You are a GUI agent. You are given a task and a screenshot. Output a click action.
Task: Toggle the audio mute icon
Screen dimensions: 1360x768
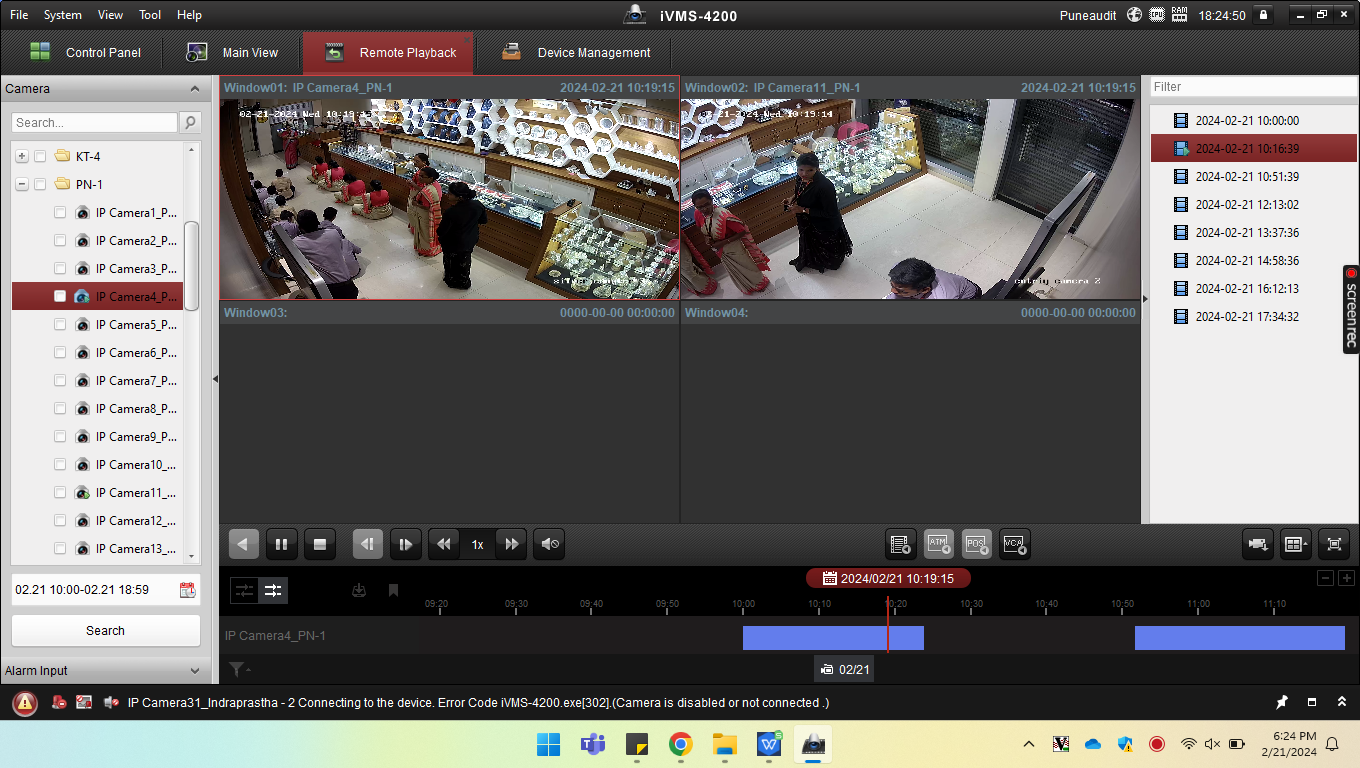[x=549, y=544]
